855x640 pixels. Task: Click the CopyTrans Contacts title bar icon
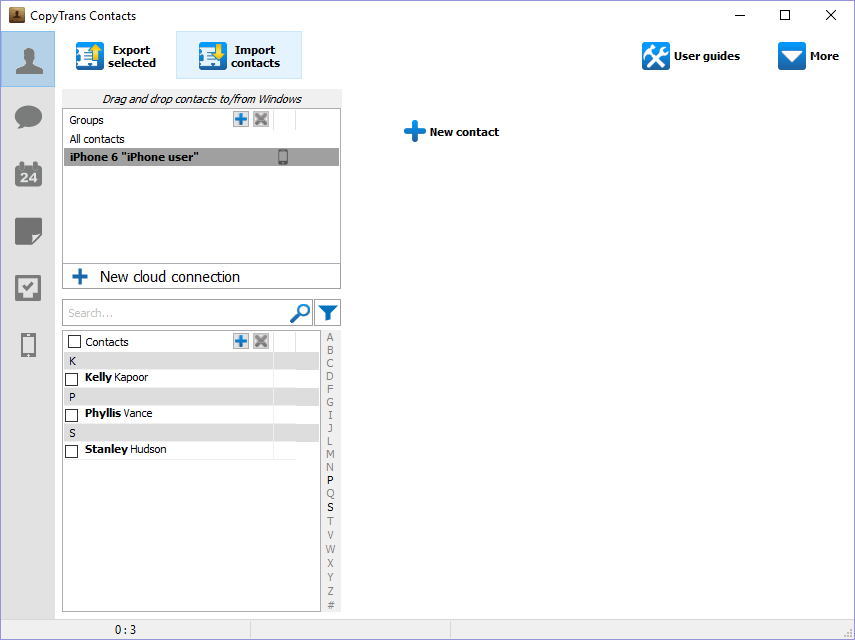pyautogui.click(x=17, y=15)
